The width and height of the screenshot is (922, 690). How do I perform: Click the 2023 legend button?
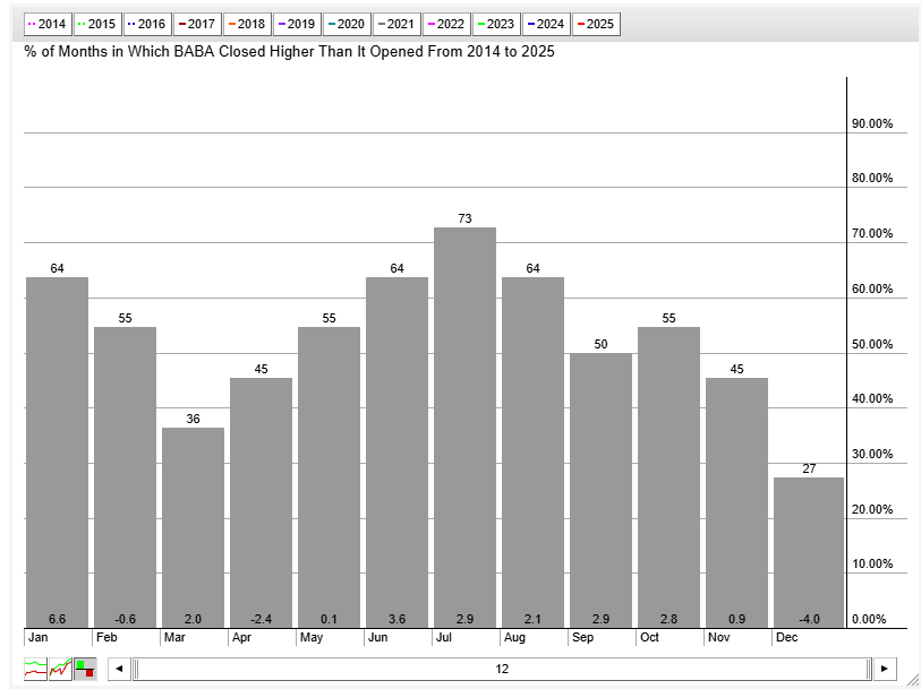pos(496,23)
